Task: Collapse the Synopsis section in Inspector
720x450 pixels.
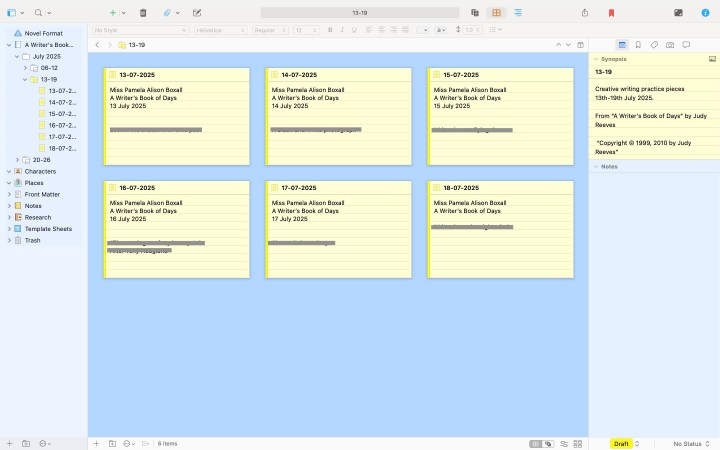Action: (x=596, y=60)
